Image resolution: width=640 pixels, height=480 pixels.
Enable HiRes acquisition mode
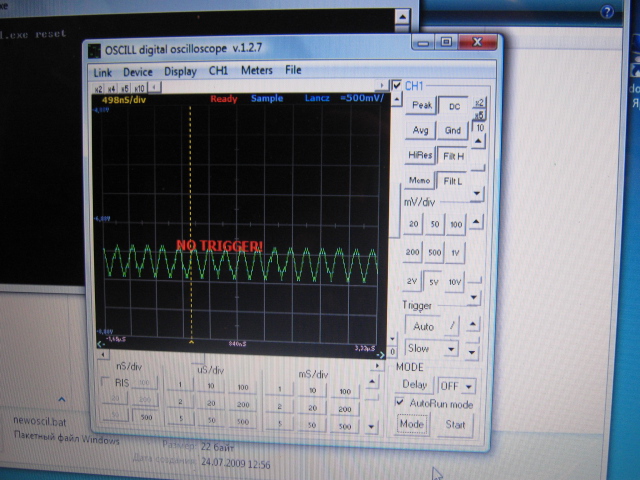click(420, 155)
